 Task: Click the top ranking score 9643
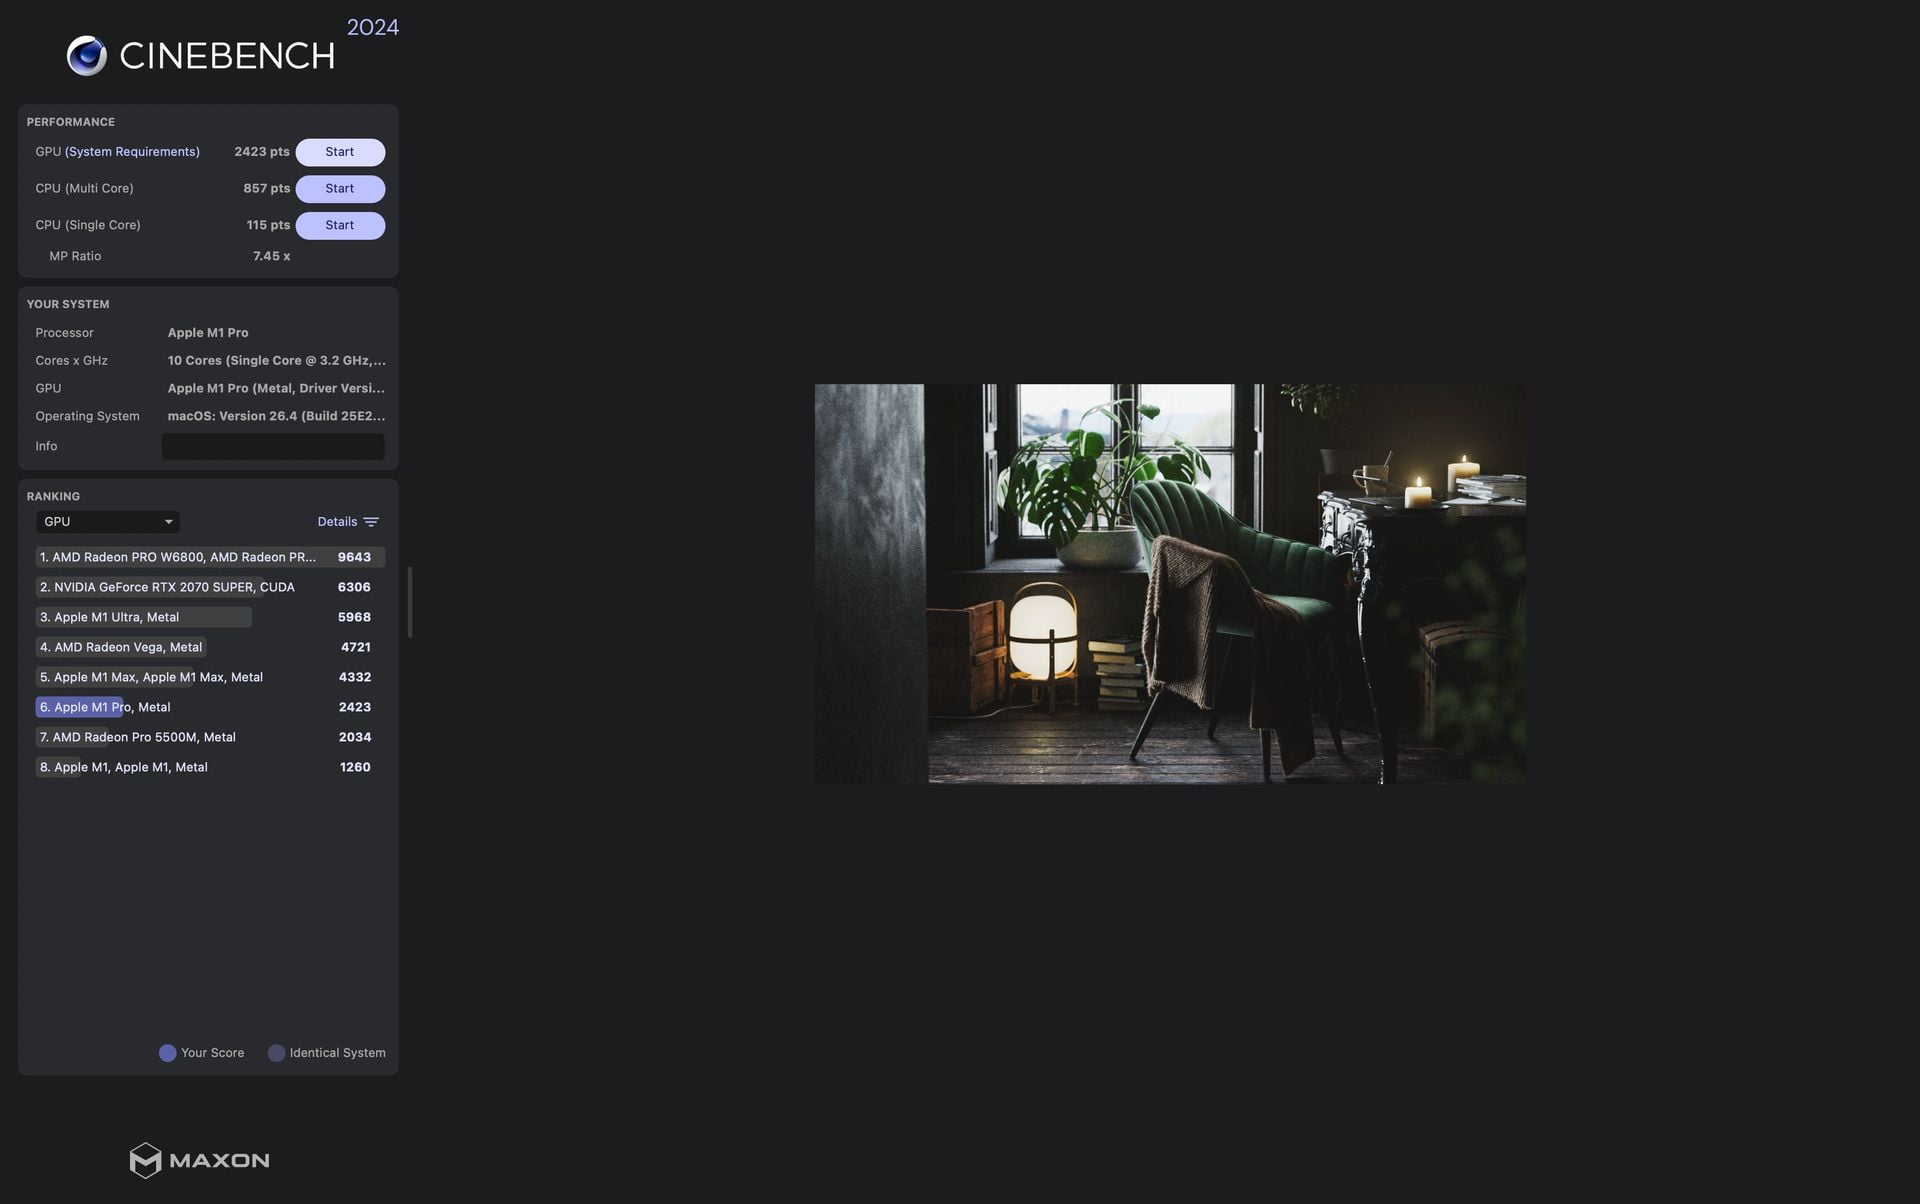pos(354,557)
